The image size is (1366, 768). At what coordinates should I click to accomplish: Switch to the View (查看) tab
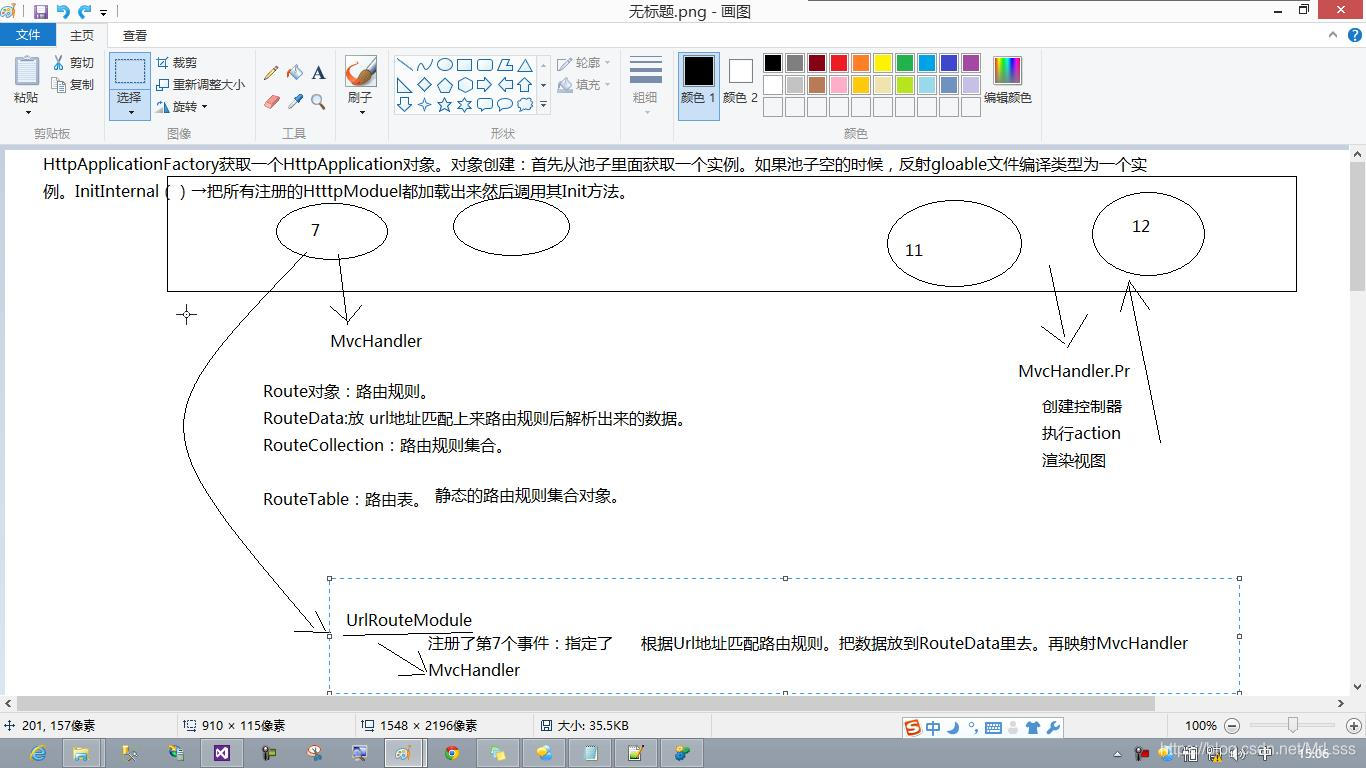[135, 35]
